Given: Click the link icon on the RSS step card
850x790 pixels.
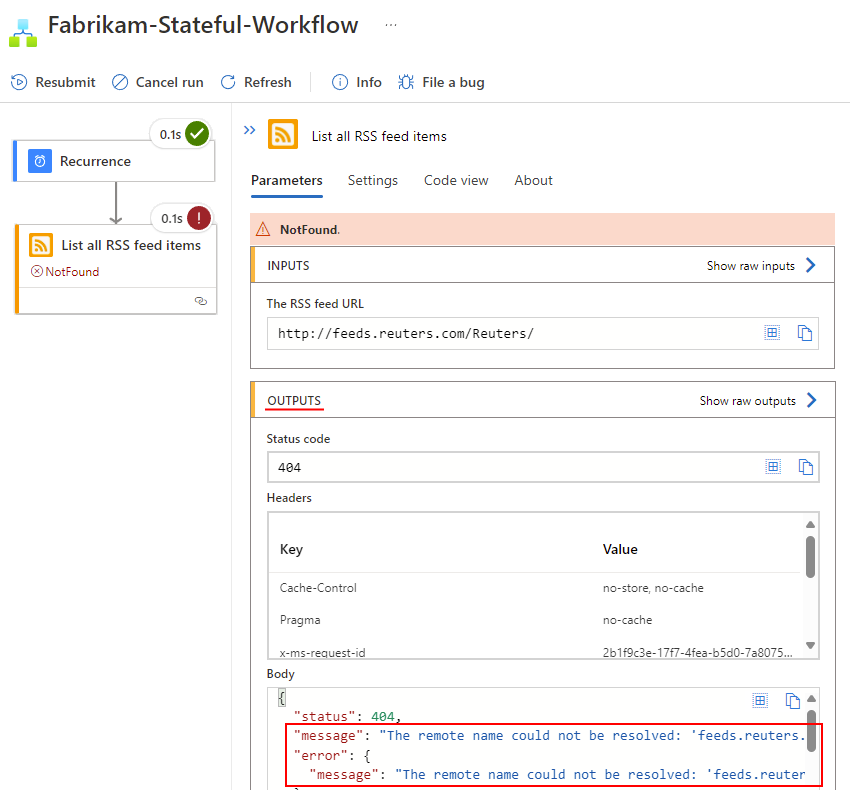Looking at the screenshot, I should click(x=202, y=300).
